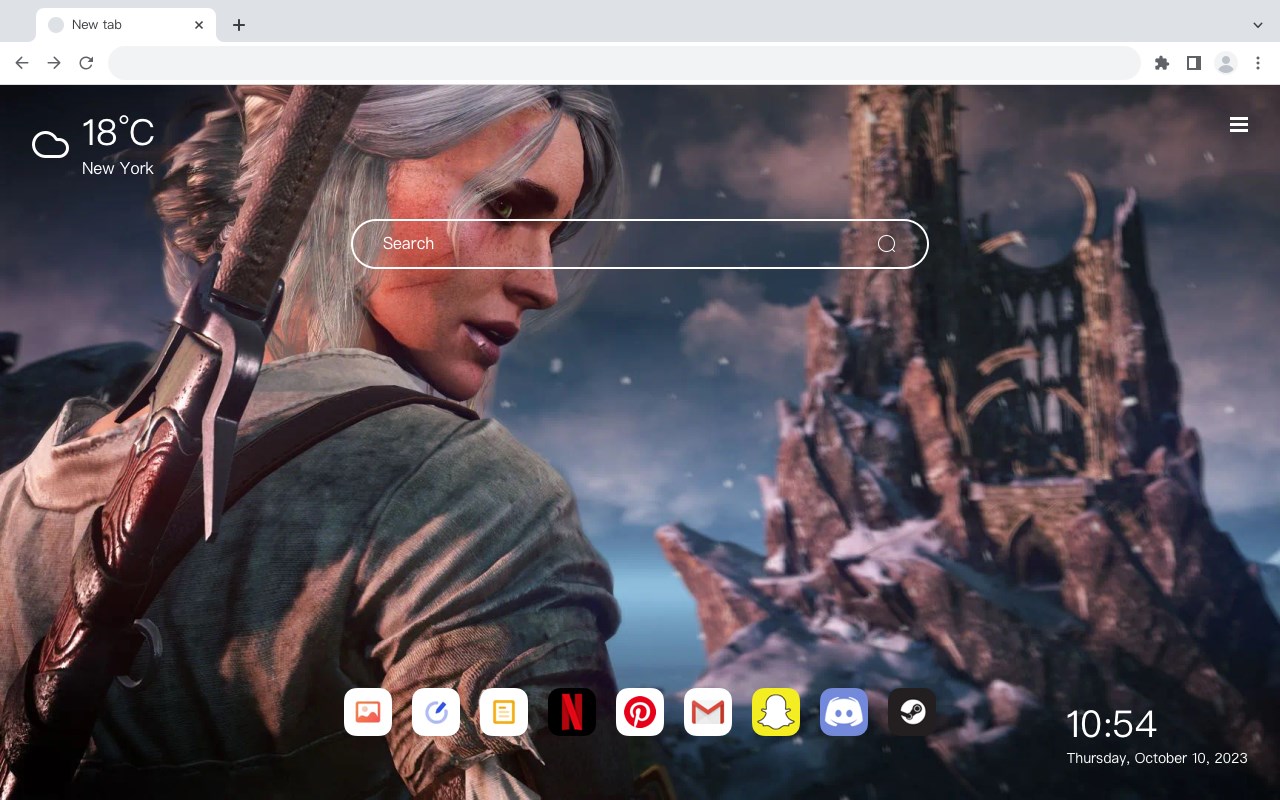Open a new tab with plus button
1280x800 pixels.
238,25
